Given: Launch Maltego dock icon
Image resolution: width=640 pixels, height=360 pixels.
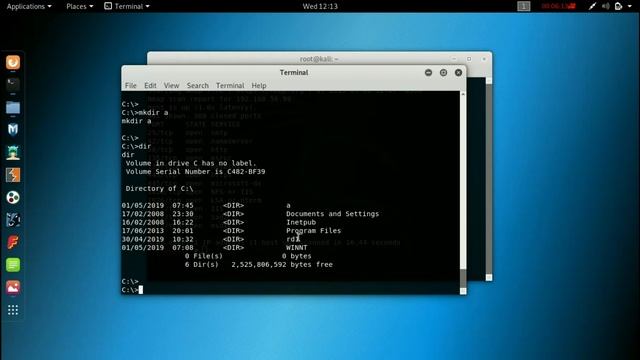Looking at the screenshot, I should pos(13,220).
